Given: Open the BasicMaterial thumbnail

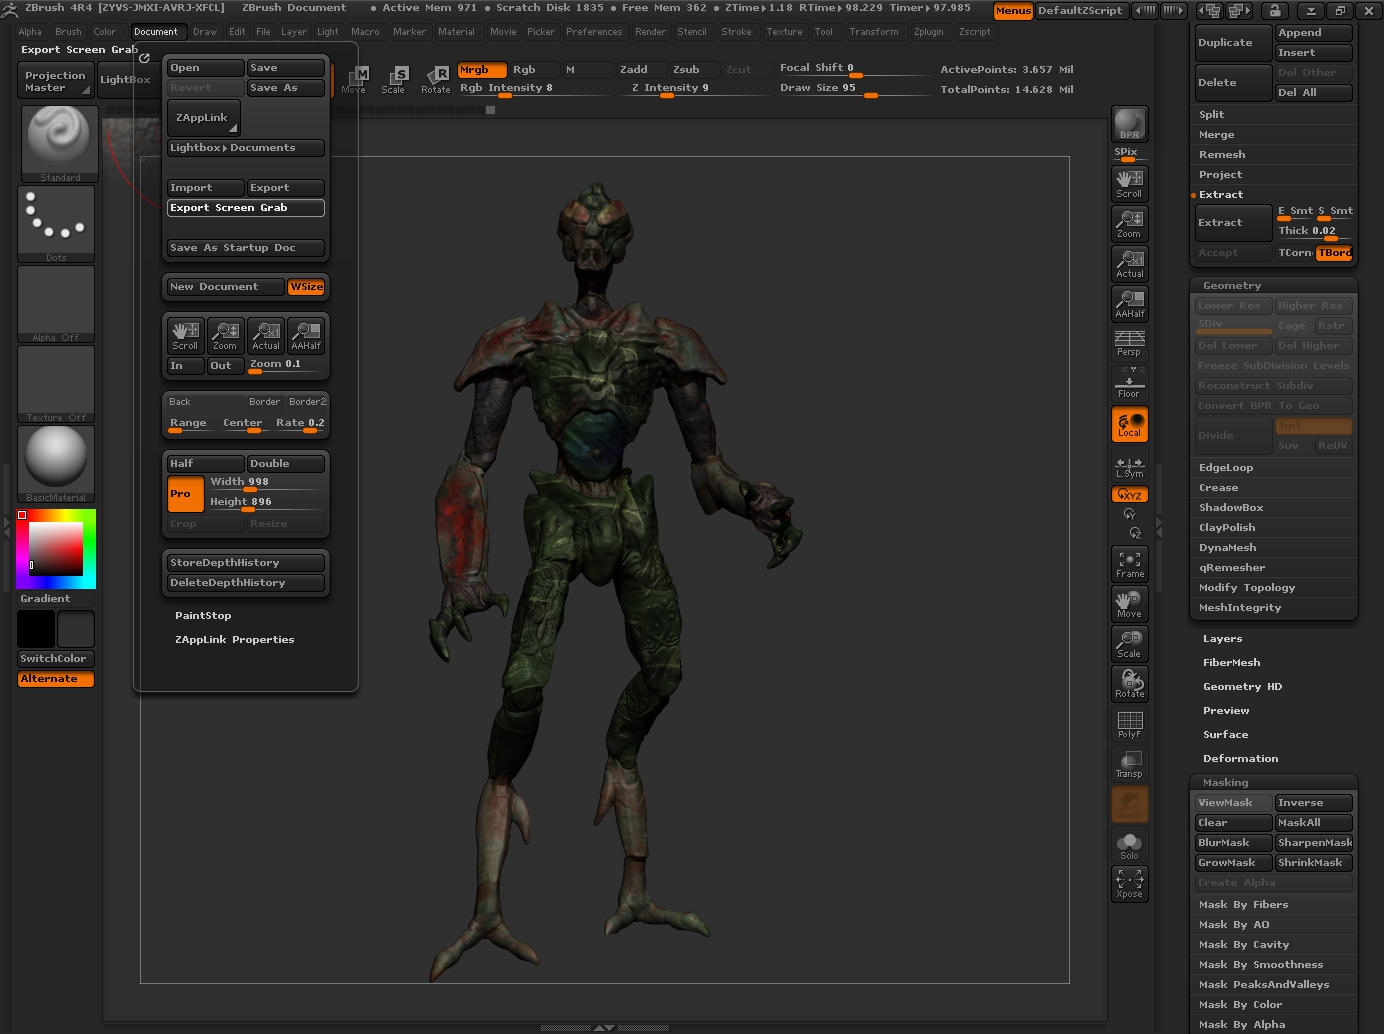Looking at the screenshot, I should 57,464.
